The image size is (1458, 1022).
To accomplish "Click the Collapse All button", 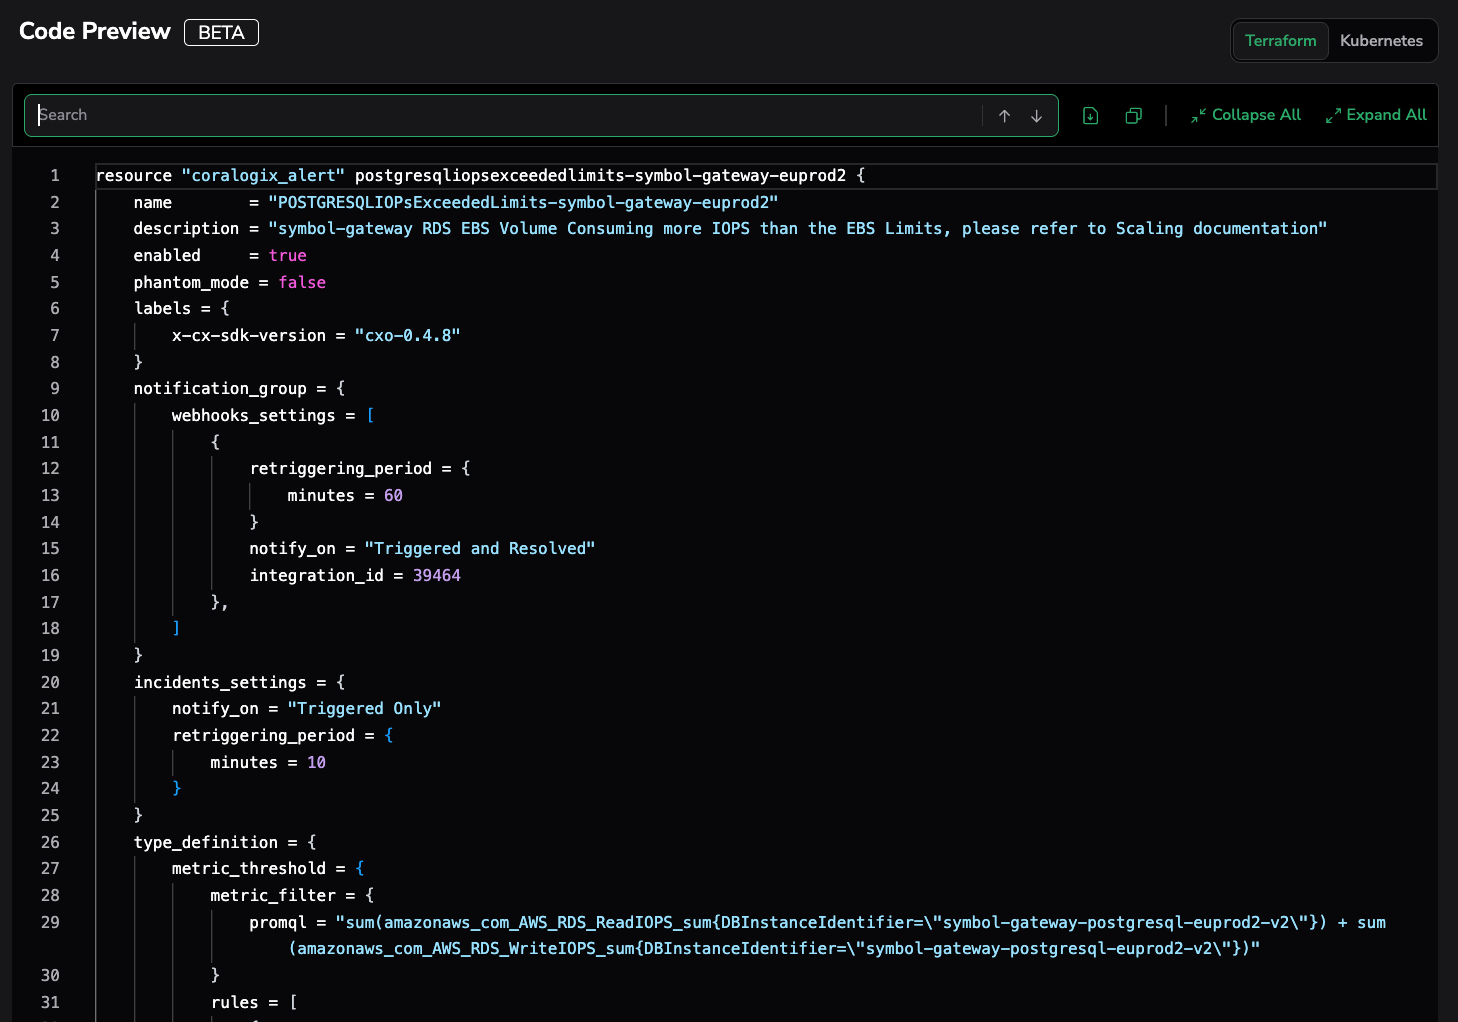I will [x=1246, y=115].
